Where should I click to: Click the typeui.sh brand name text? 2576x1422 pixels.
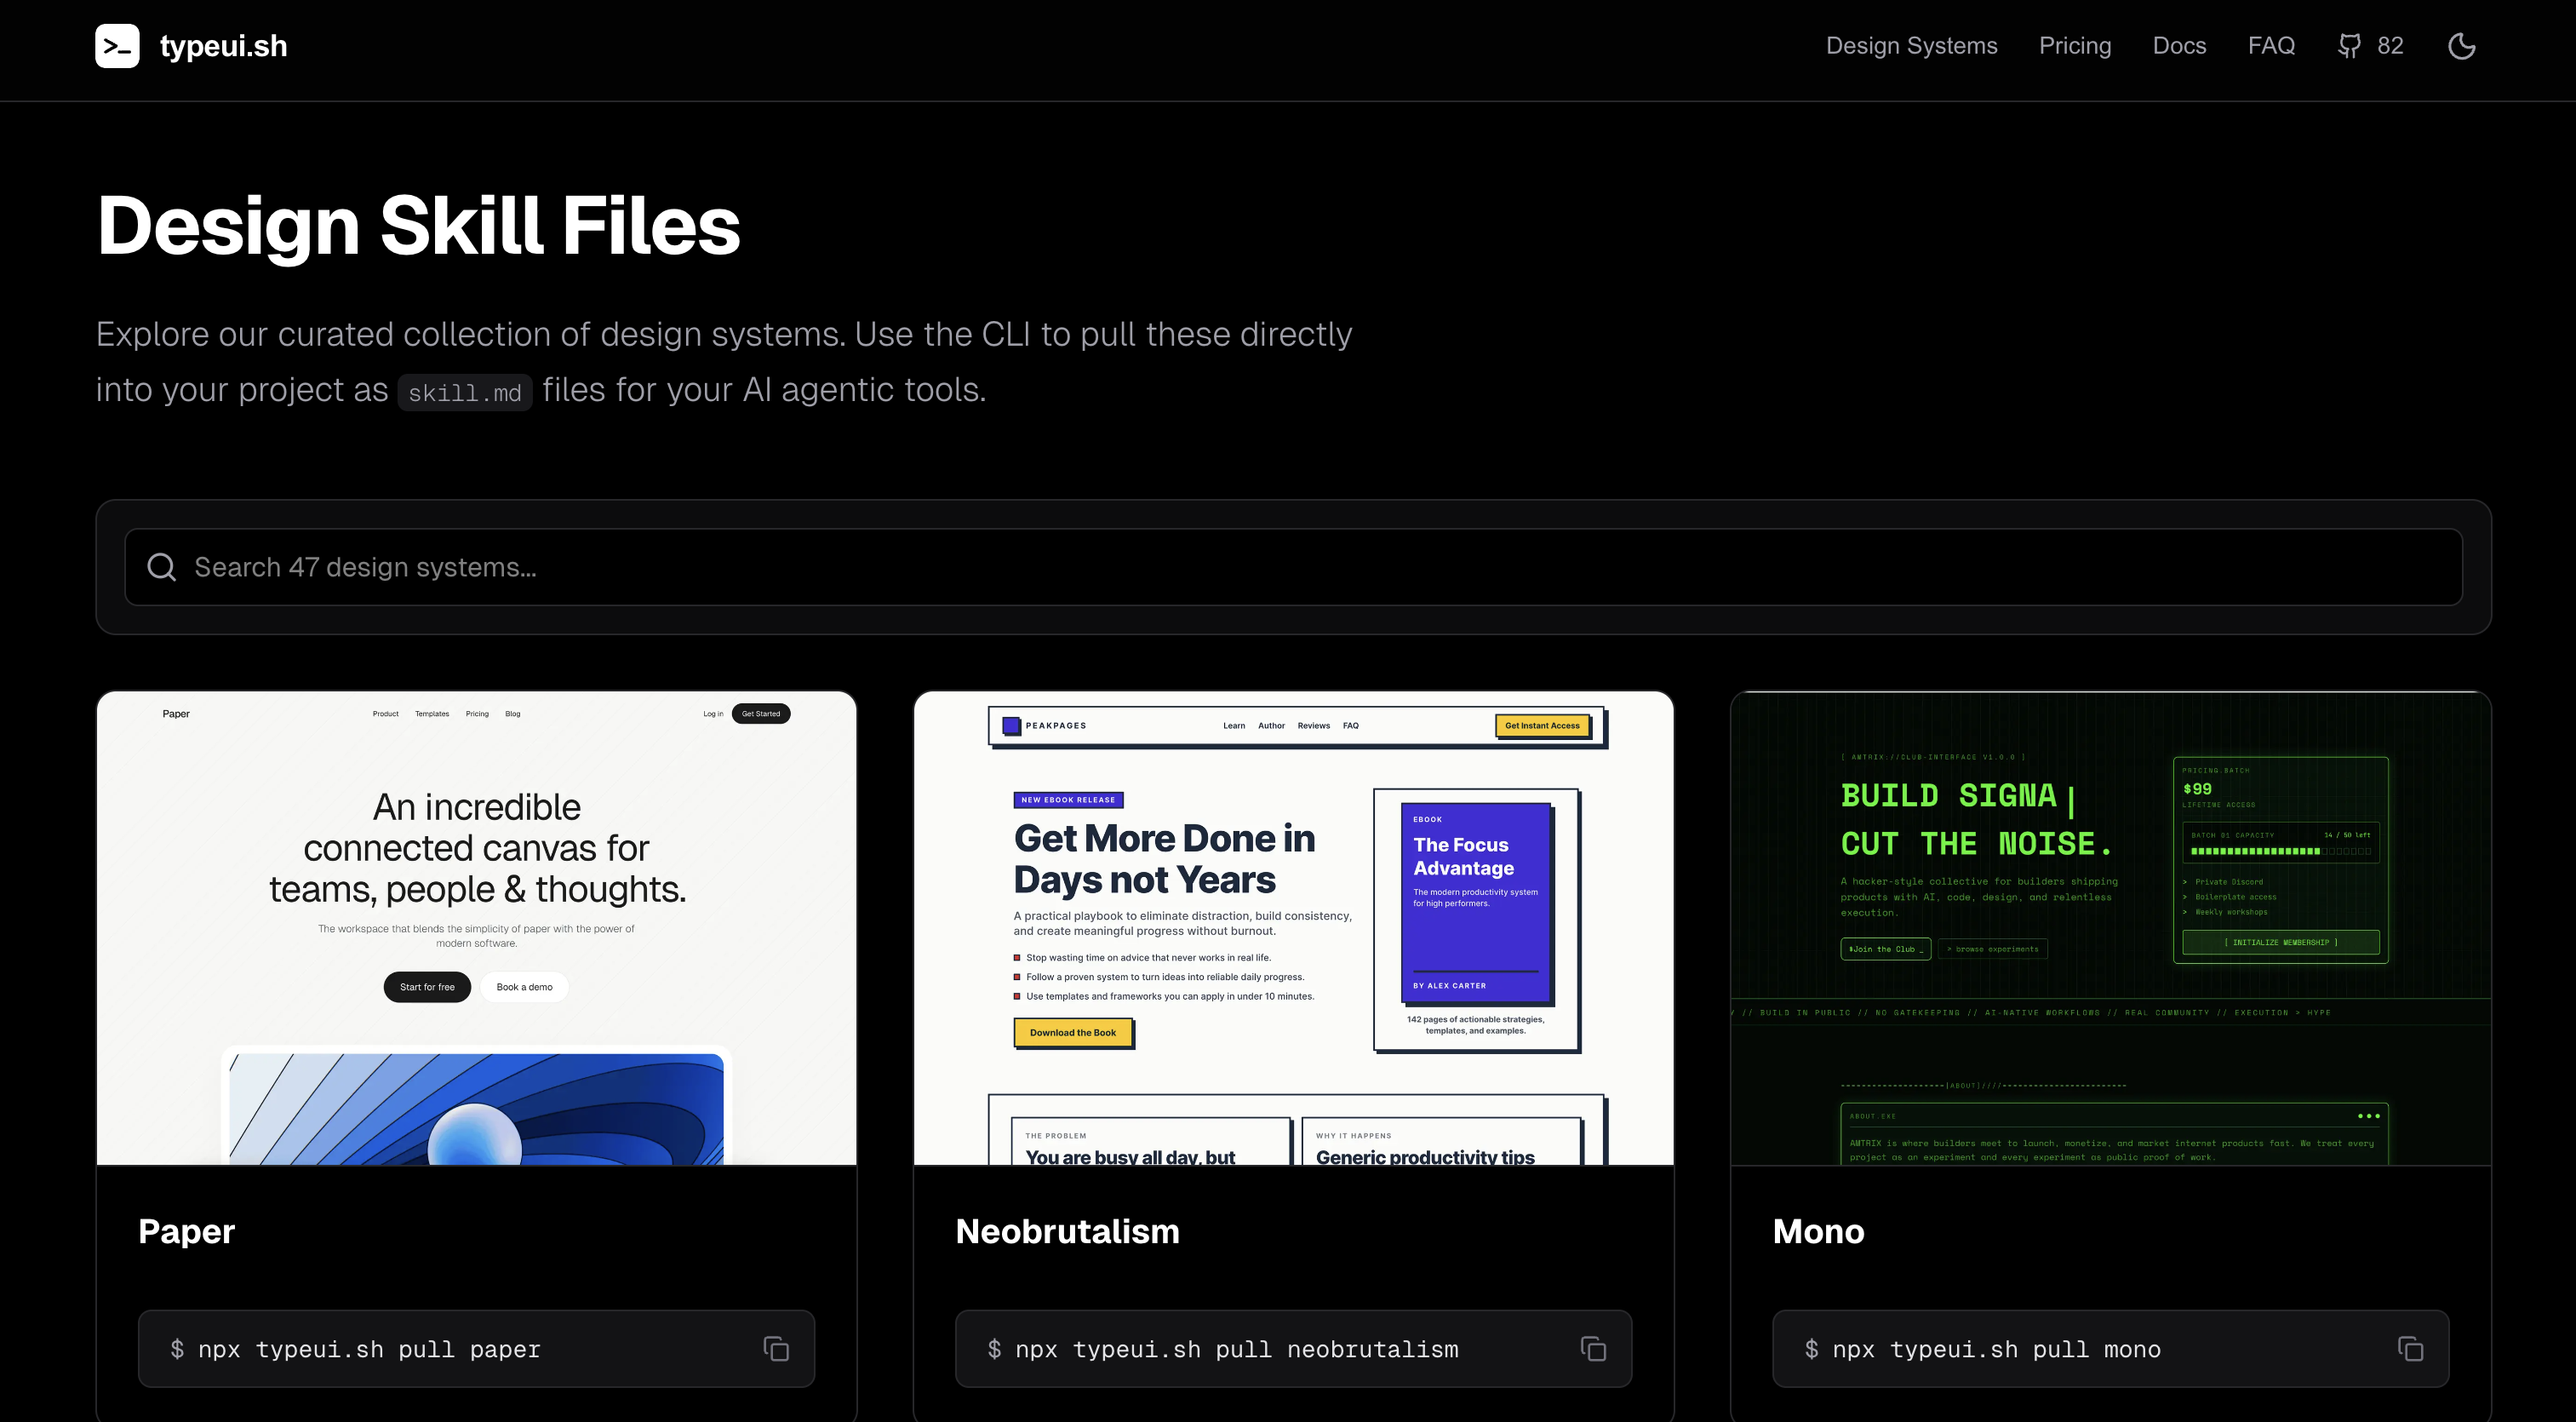(x=223, y=46)
